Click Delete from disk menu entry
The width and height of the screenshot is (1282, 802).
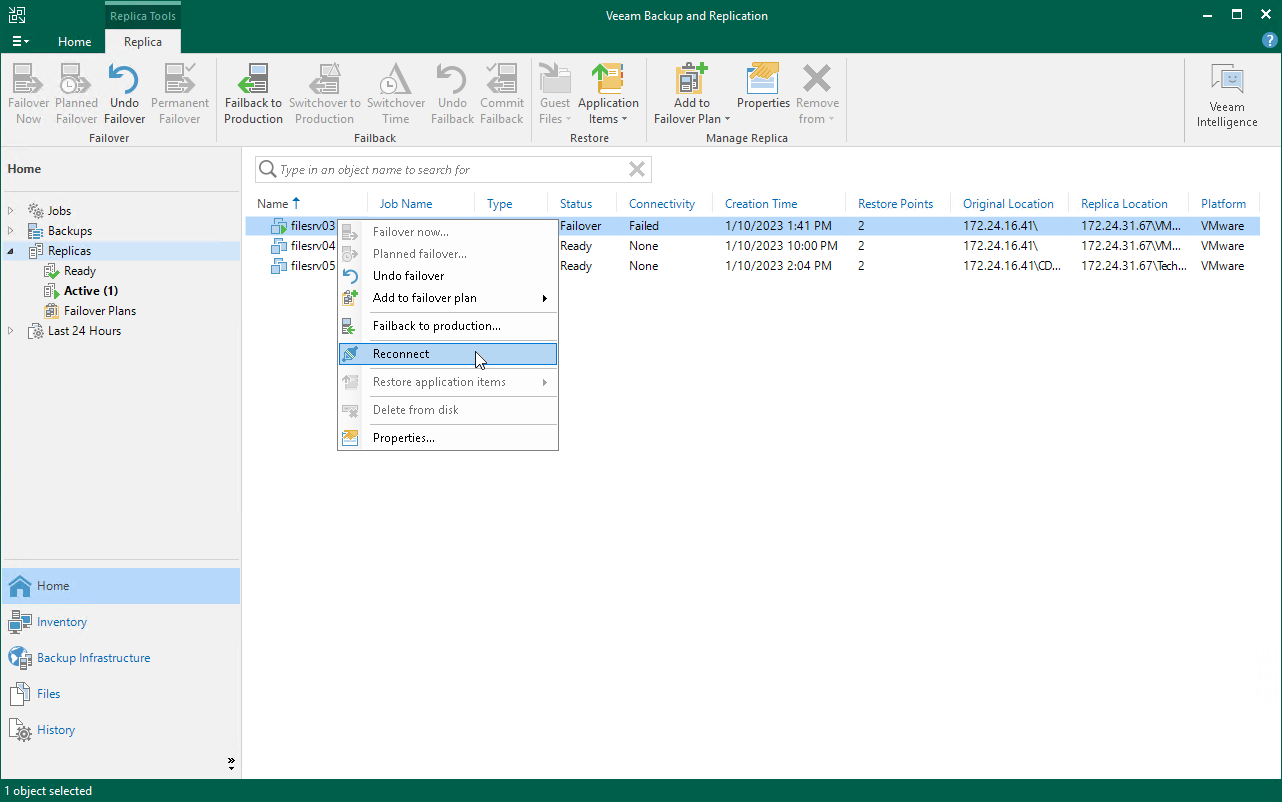coord(448,410)
